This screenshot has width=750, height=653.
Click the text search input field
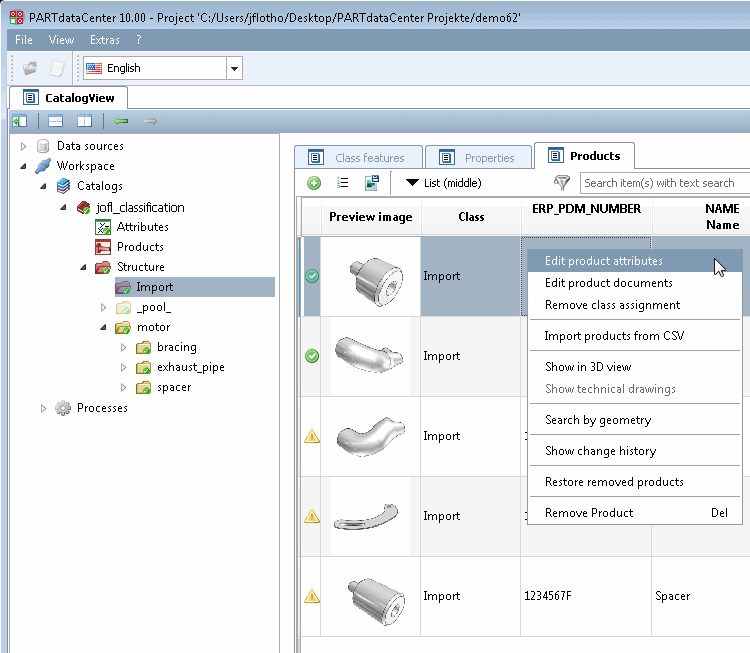(665, 183)
